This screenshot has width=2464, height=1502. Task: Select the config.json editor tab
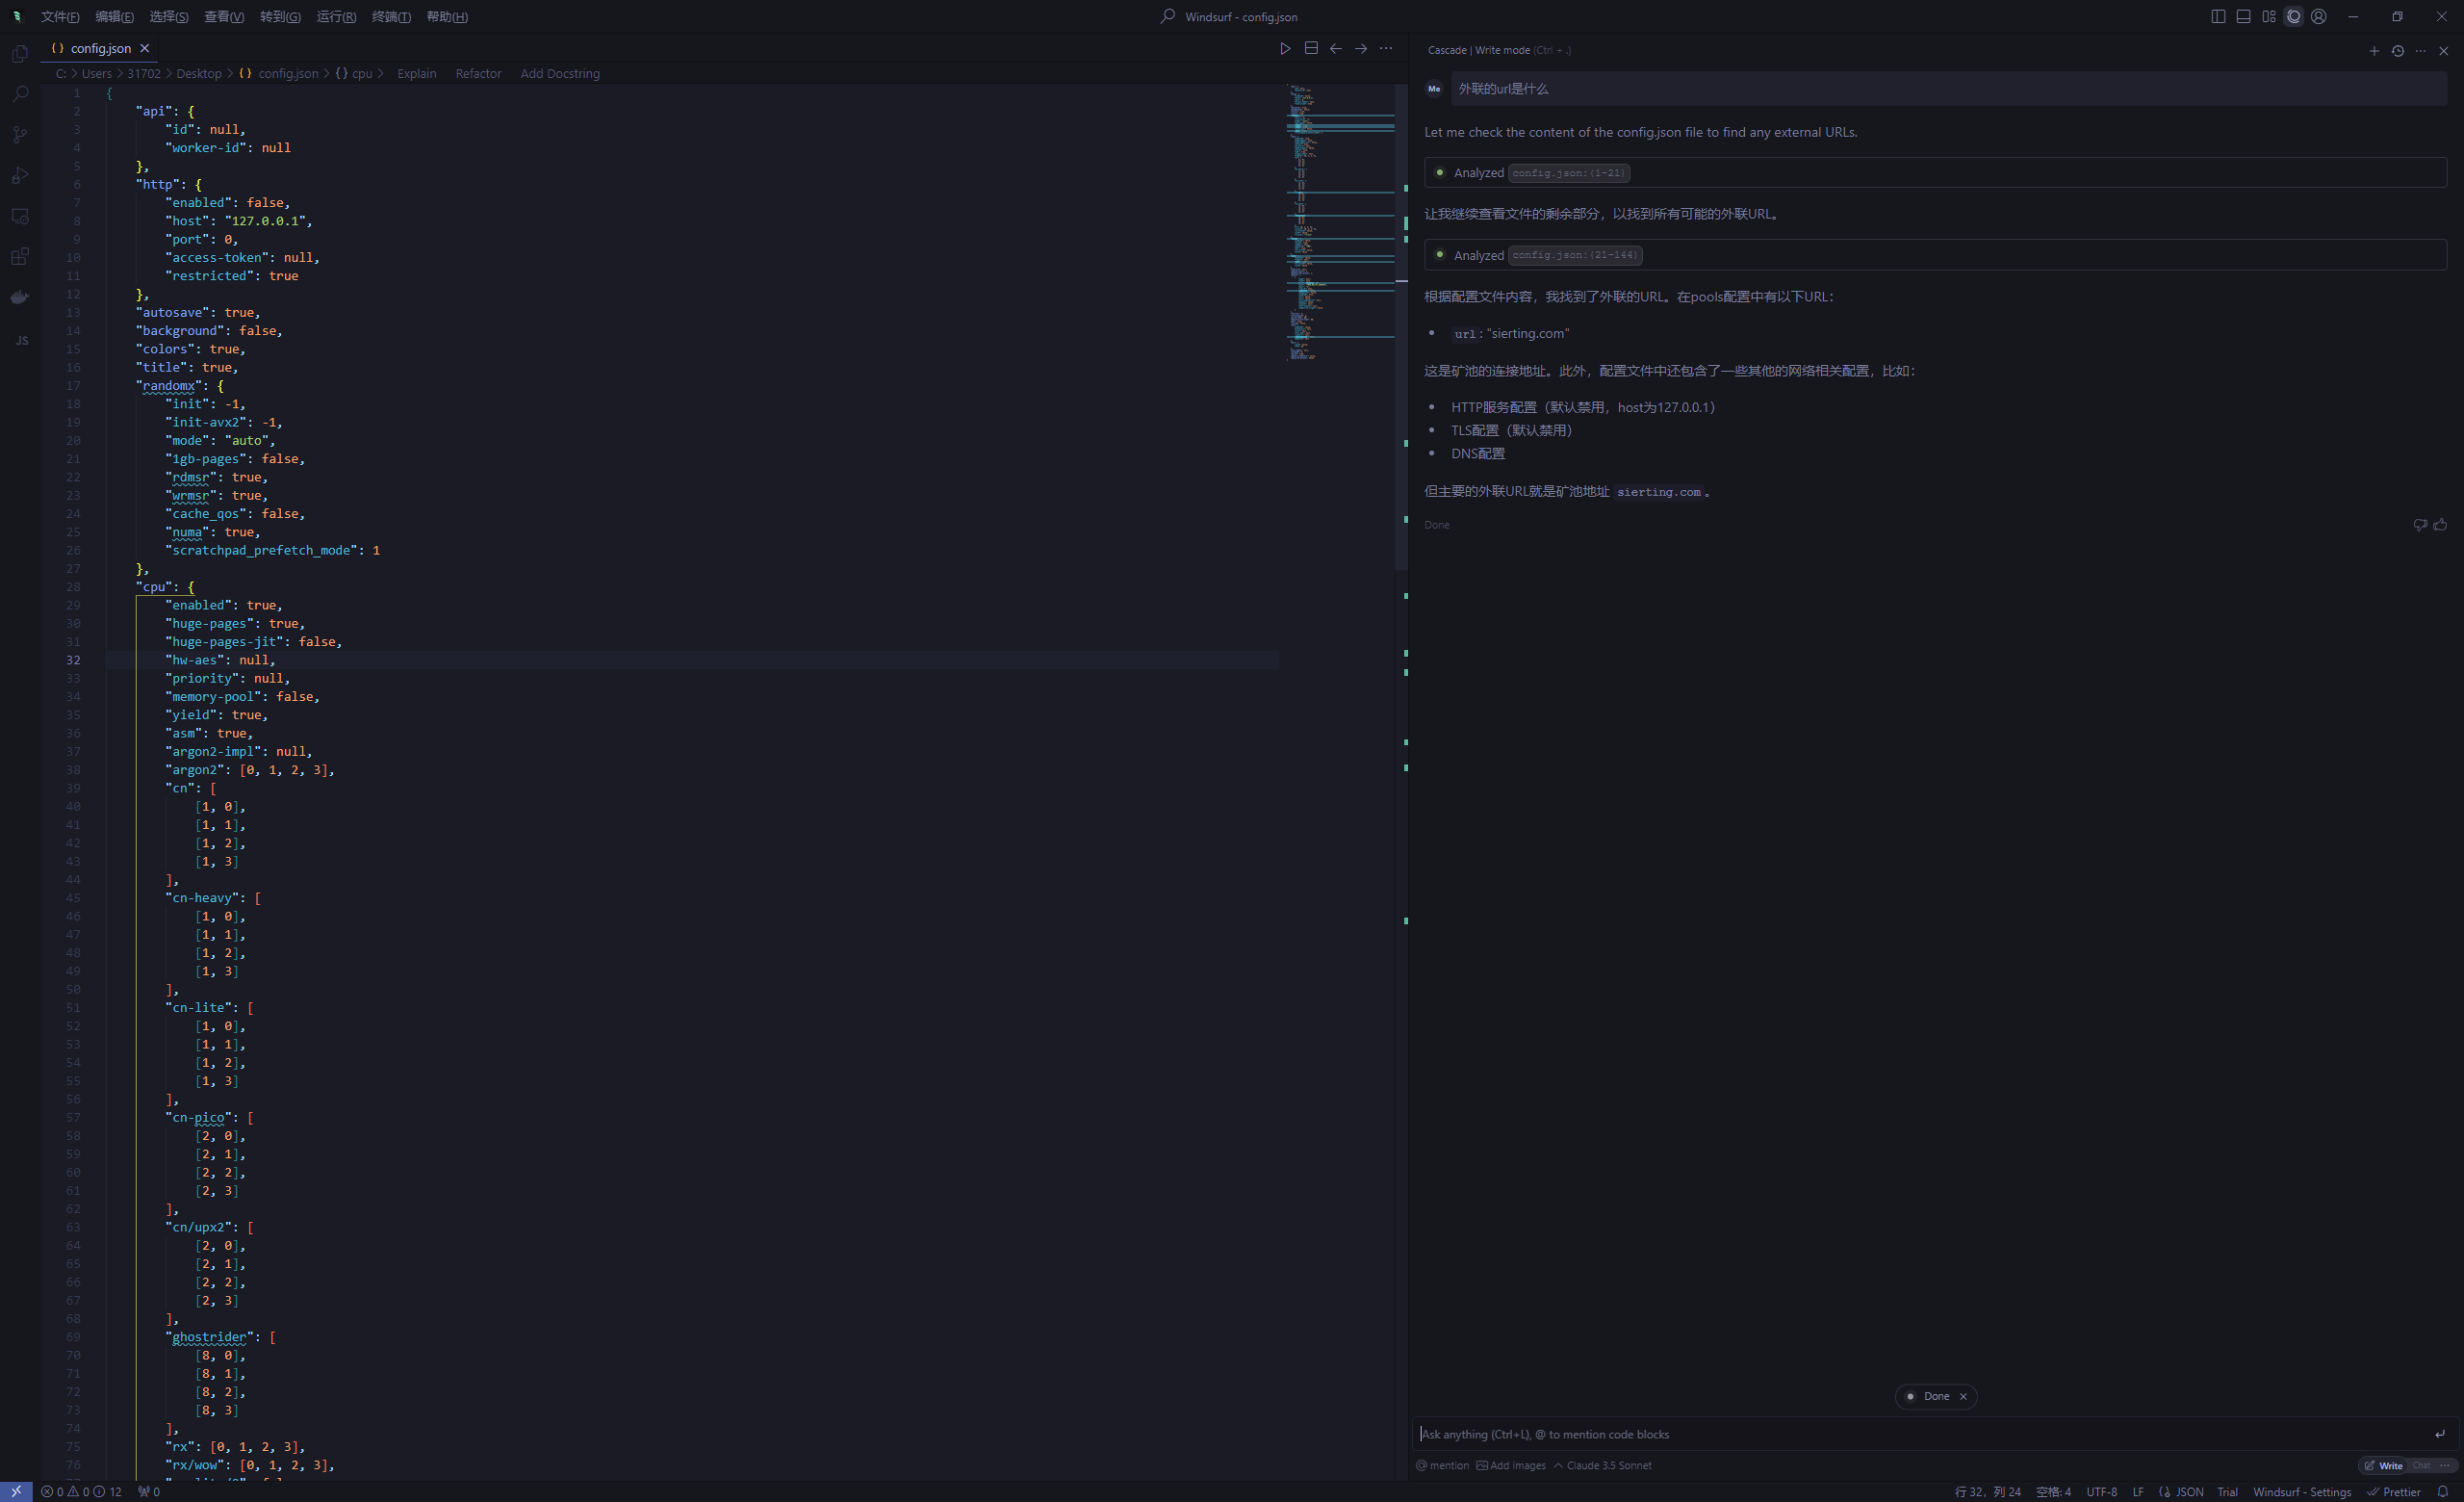pos(100,48)
